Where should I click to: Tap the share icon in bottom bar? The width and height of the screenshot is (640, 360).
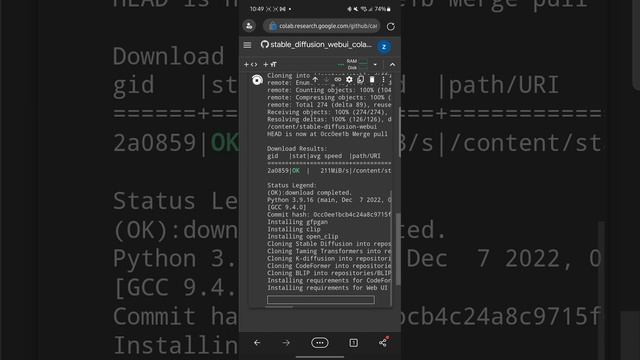click(x=383, y=342)
